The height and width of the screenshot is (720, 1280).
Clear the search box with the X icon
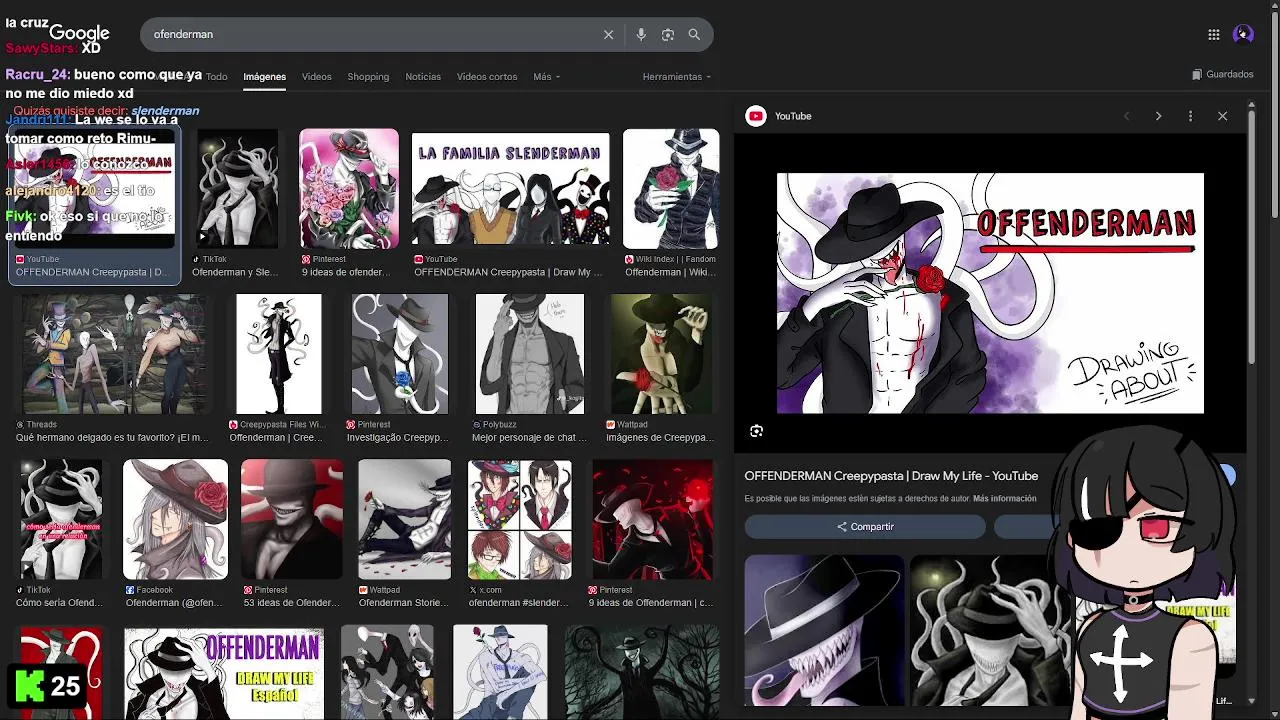[608, 34]
